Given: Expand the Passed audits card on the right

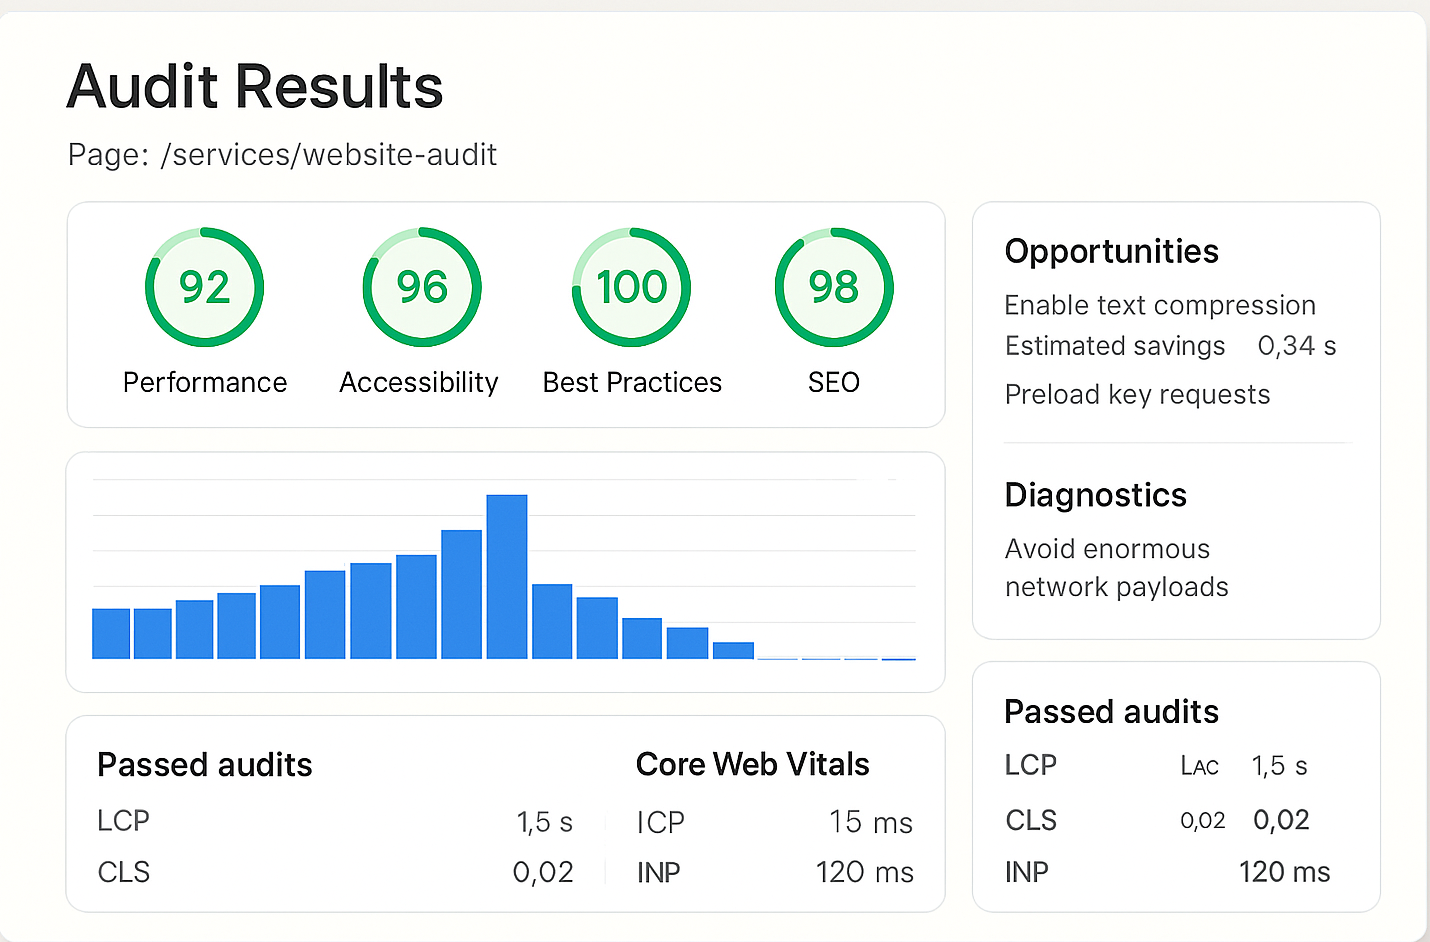Looking at the screenshot, I should (1111, 712).
